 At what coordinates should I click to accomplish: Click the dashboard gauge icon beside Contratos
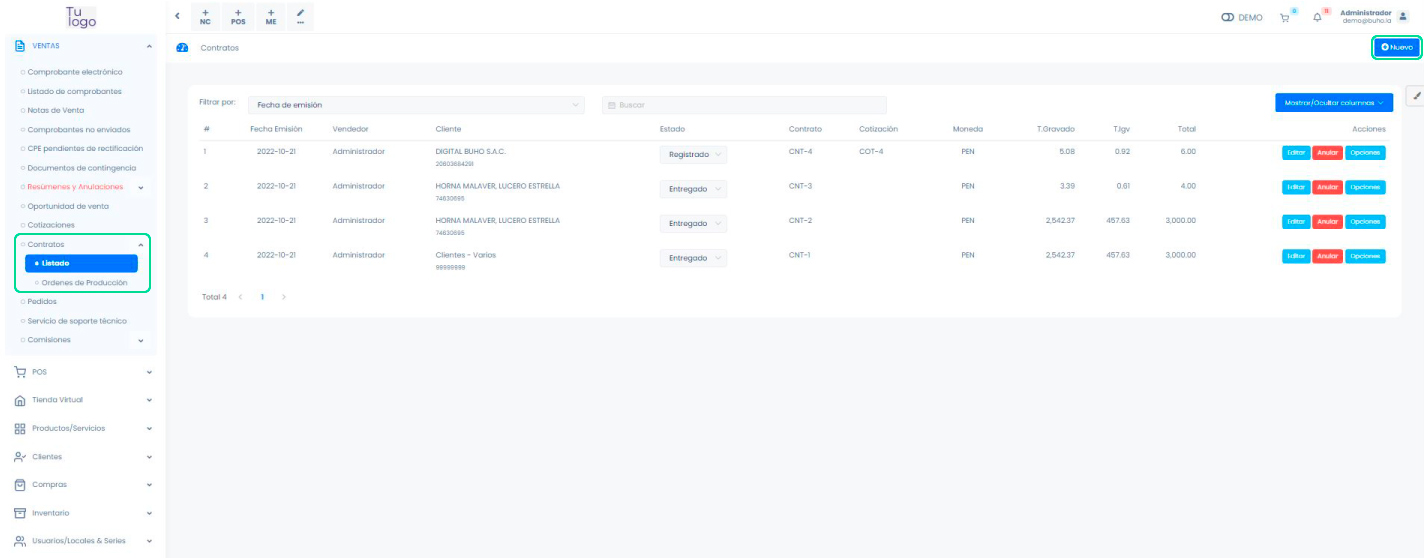pyautogui.click(x=182, y=48)
